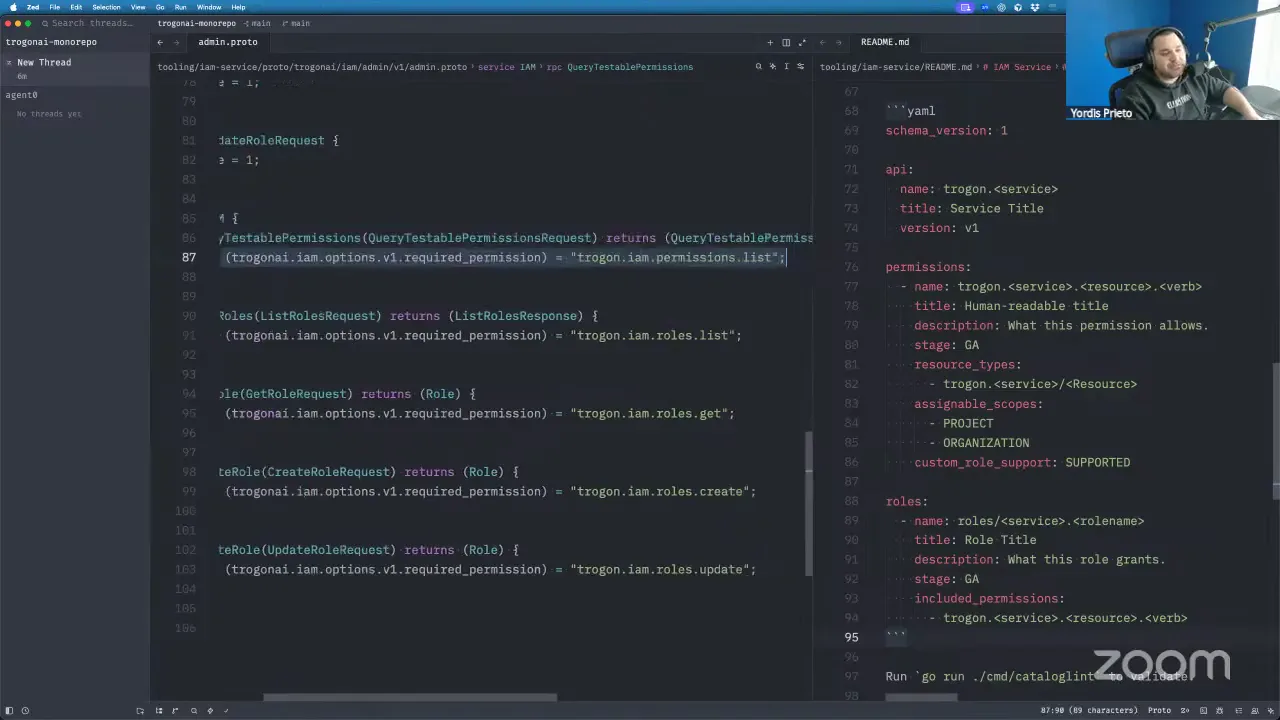Expand the rpc QueryTestablePermissions breadcrumb
The image size is (1280, 720).
620,67
